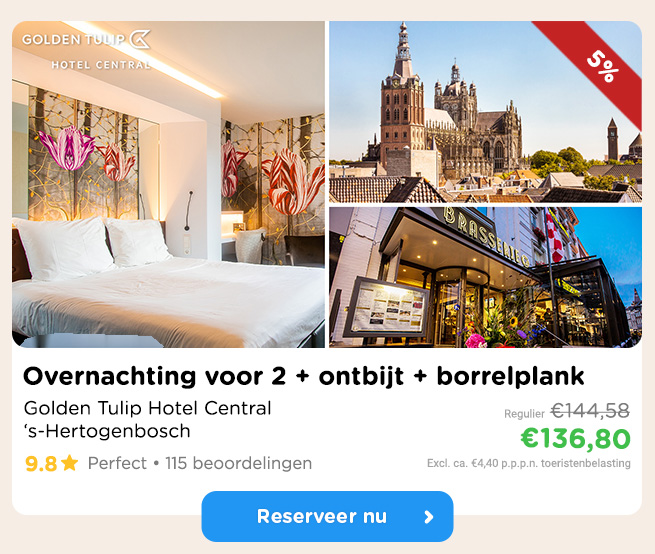Click the toeristenbelasting tax note

(x=528, y=463)
